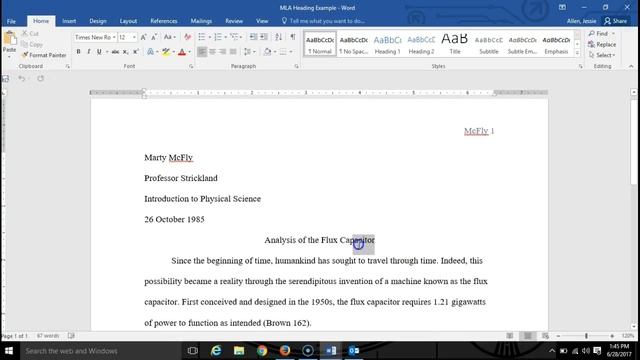Screen dimensions: 640x360
Task: Open the font color dropdown arrow
Action: coord(189,52)
